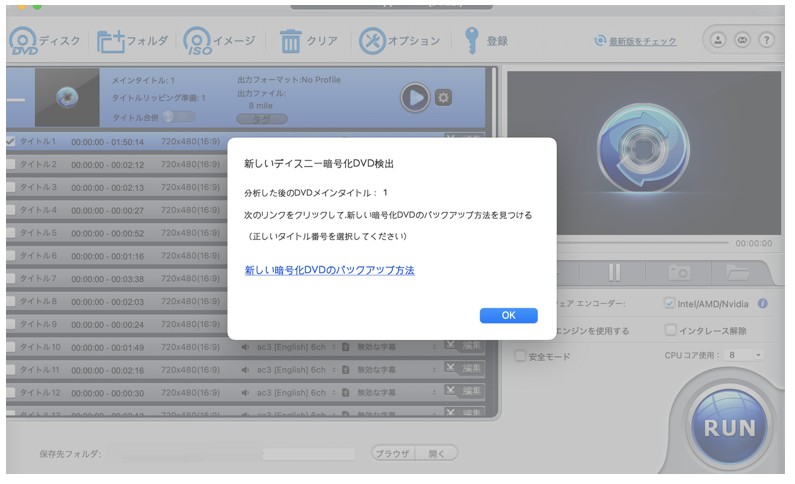
Task: Check the タイトル4 checkbox
Action: click(x=10, y=210)
